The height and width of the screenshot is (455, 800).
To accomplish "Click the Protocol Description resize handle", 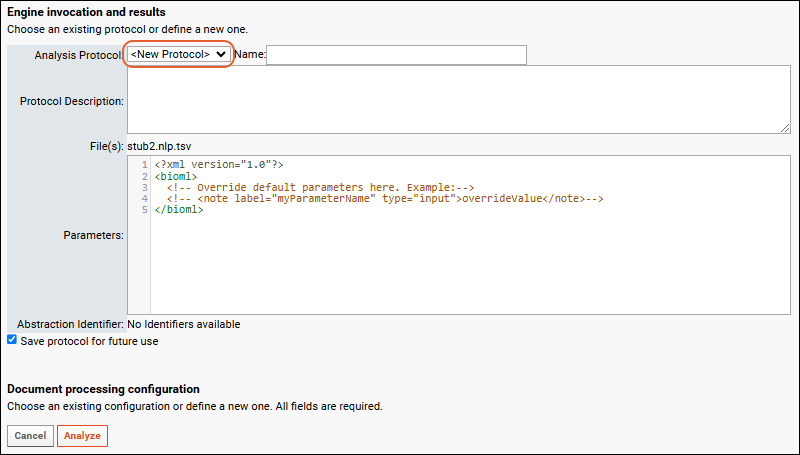I will (785, 128).
